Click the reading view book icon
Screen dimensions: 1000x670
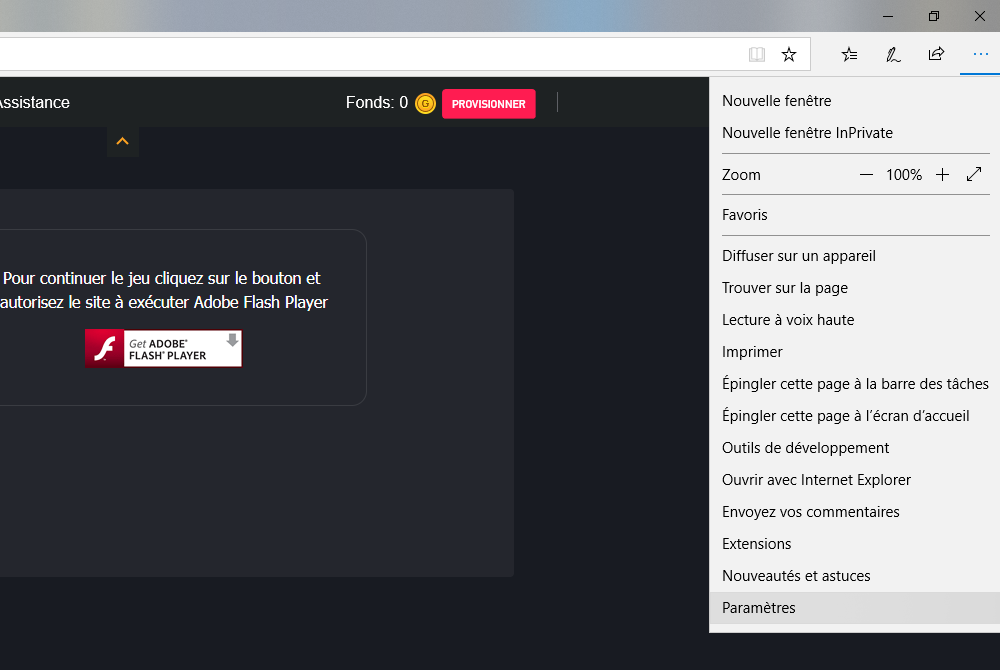[x=757, y=55]
